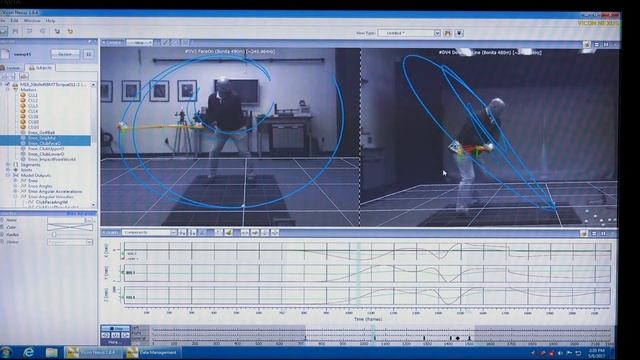Image resolution: width=640 pixels, height=360 pixels.
Task: Open the Window menu
Action: pyautogui.click(x=32, y=20)
